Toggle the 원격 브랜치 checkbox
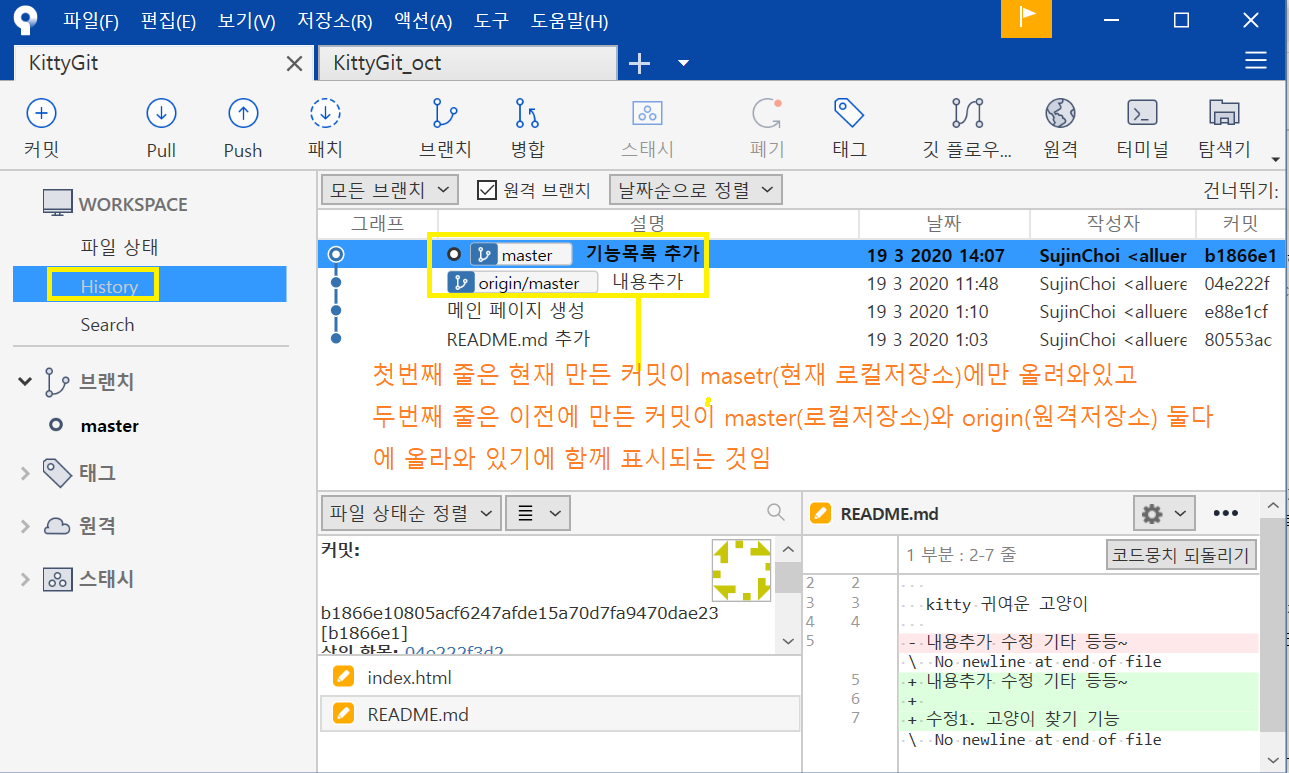 pyautogui.click(x=487, y=190)
